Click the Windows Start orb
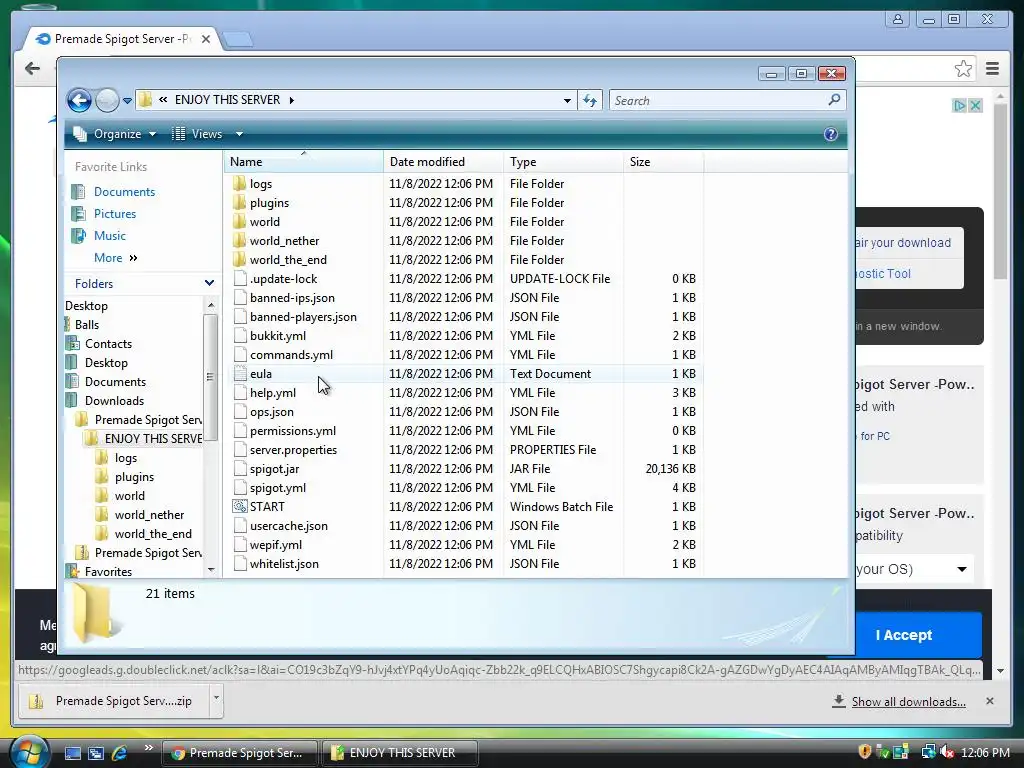Image resolution: width=1024 pixels, height=768 pixels. [29, 752]
